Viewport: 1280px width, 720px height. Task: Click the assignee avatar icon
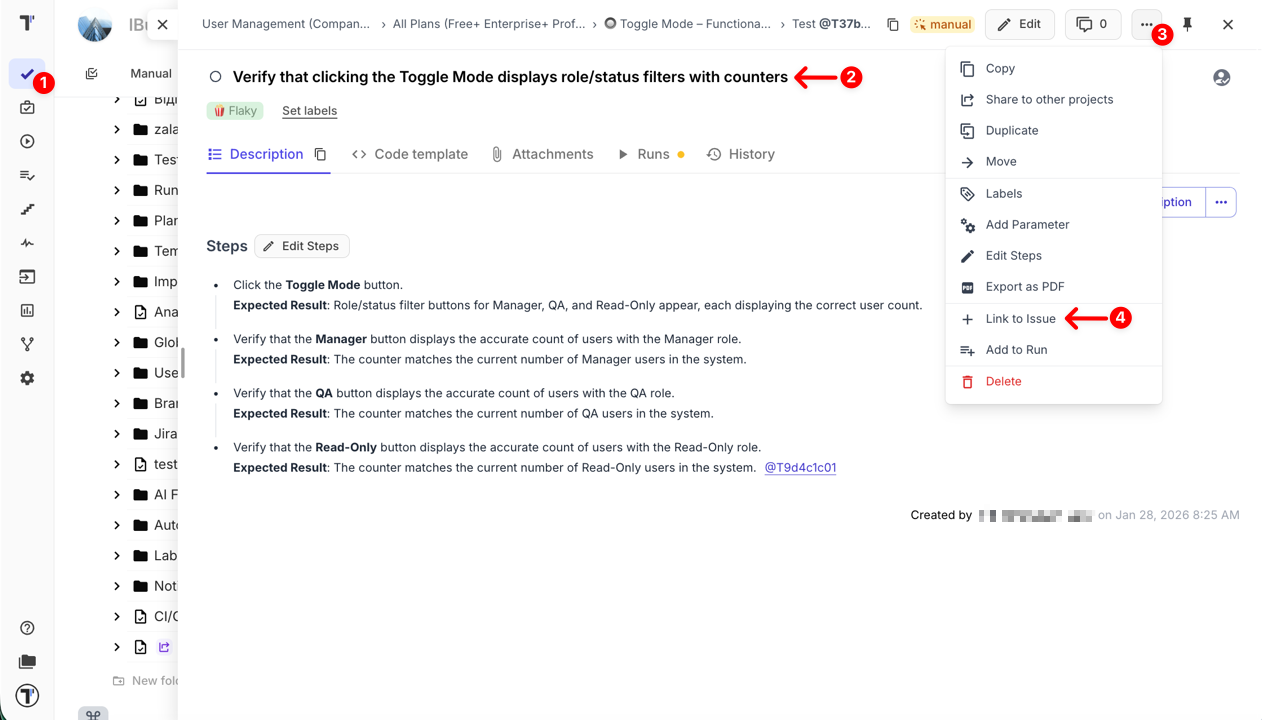[1221, 77]
